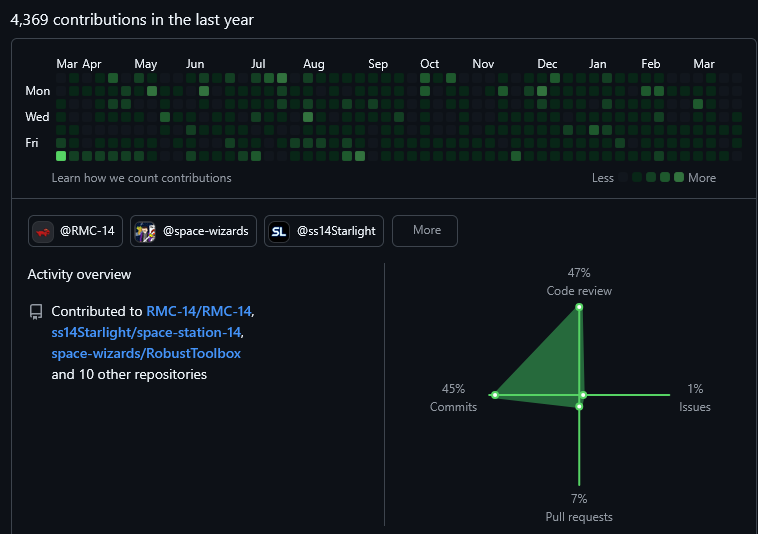Open Learn how we count contributions
Image resolution: width=758 pixels, height=534 pixels.
141,178
